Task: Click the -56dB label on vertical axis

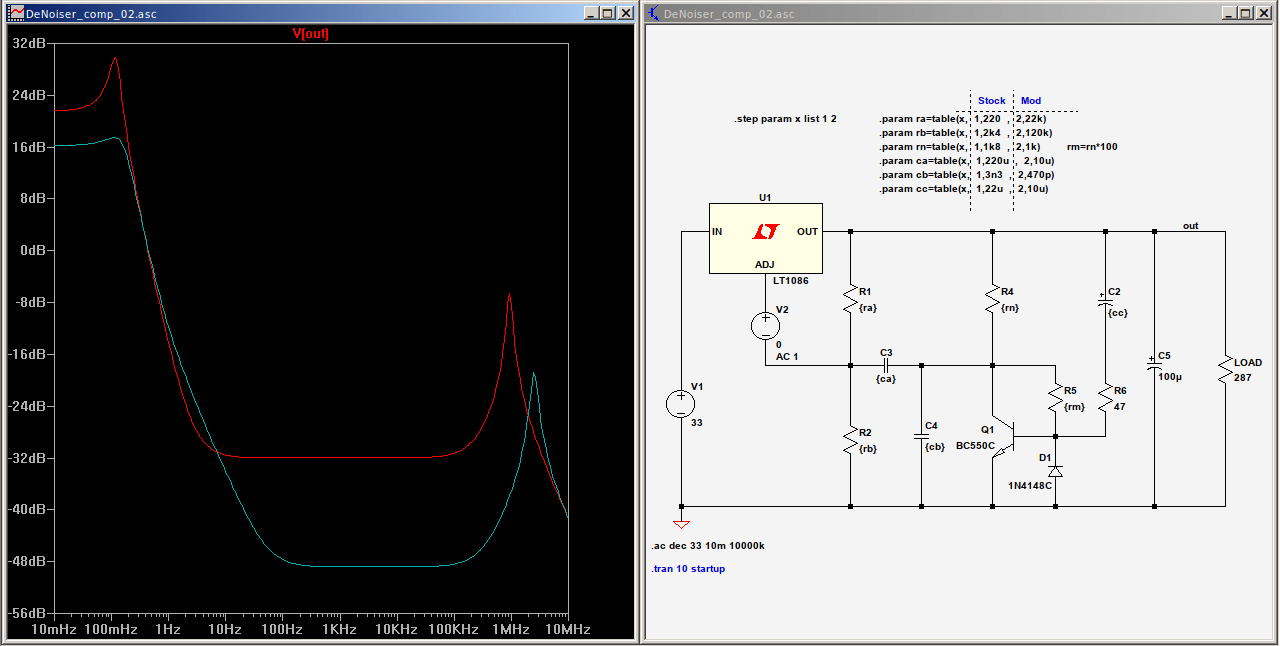Action: (26, 613)
